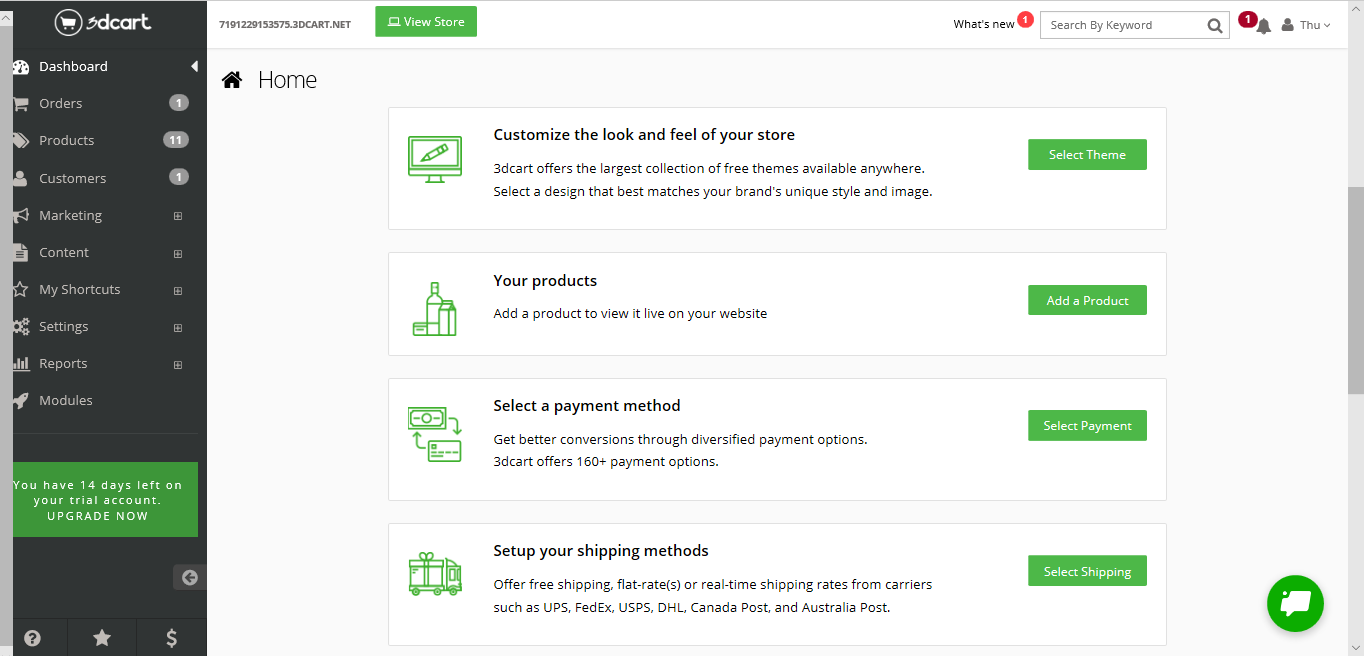
Task: Open the Thu user account dropdown
Action: [x=1307, y=25]
